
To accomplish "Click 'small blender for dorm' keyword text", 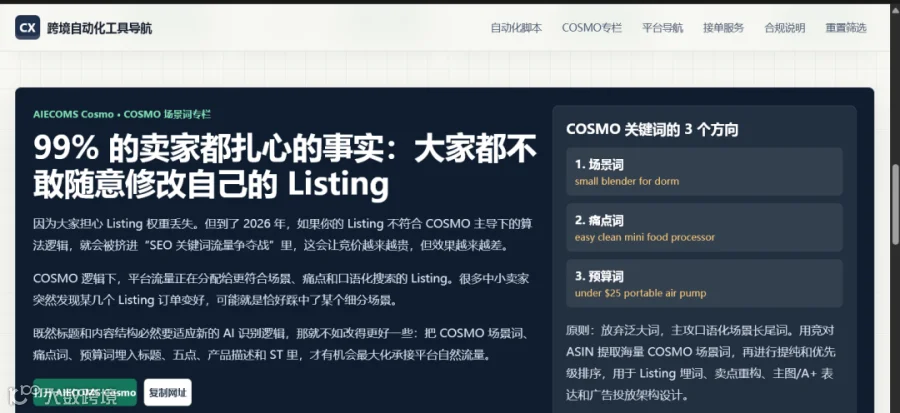I will pyautogui.click(x=627, y=181).
